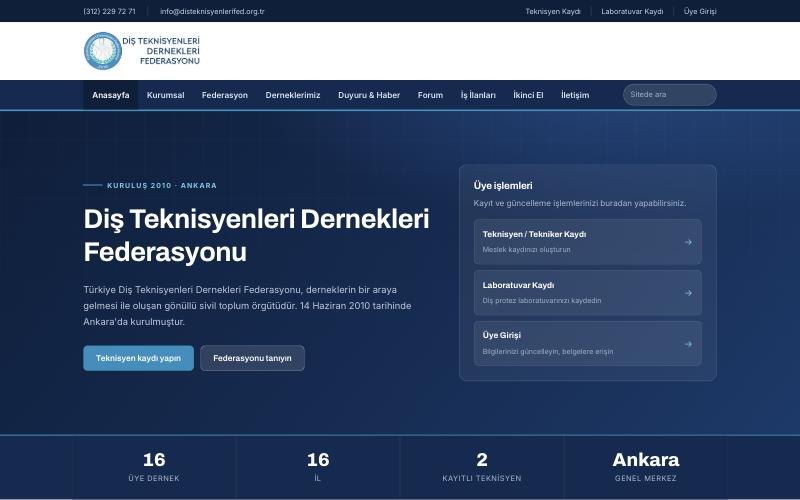Image resolution: width=800 pixels, height=500 pixels.
Task: Click the ÜYE DERNEK statistic
Action: (154, 467)
